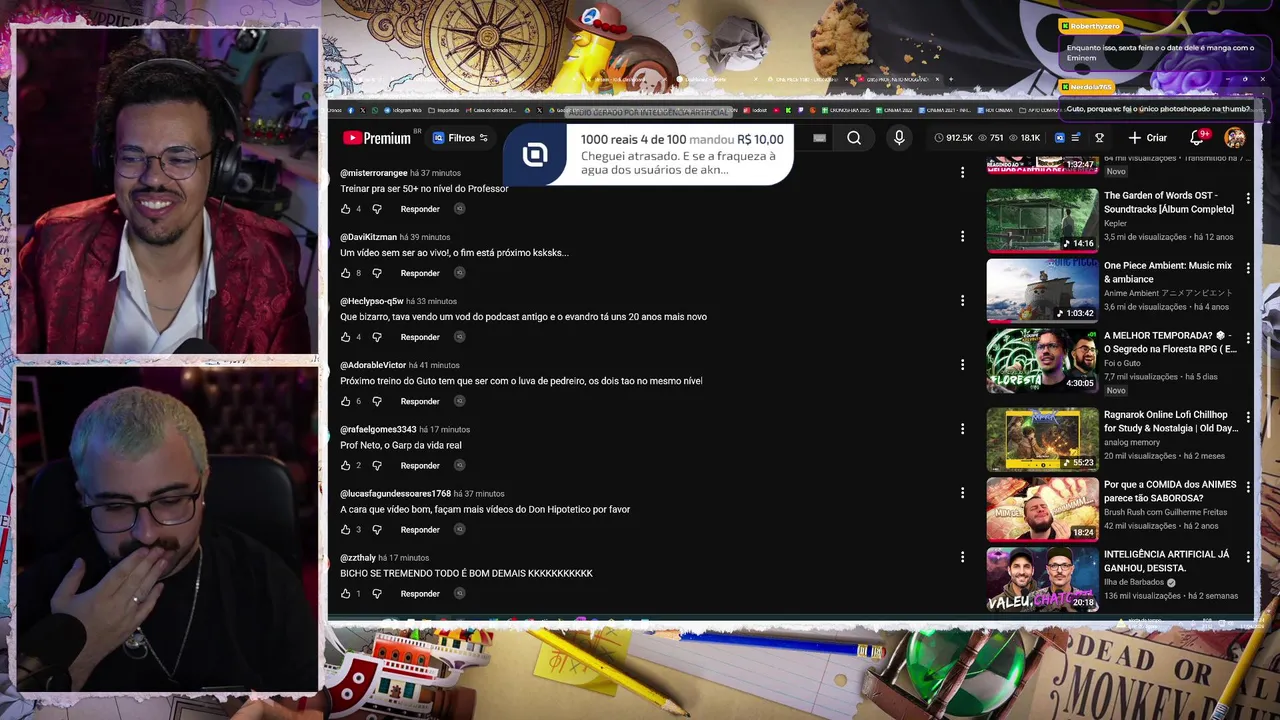The height and width of the screenshot is (720, 1280).
Task: Like the @rafaelgomes3343 comment
Action: point(346,465)
